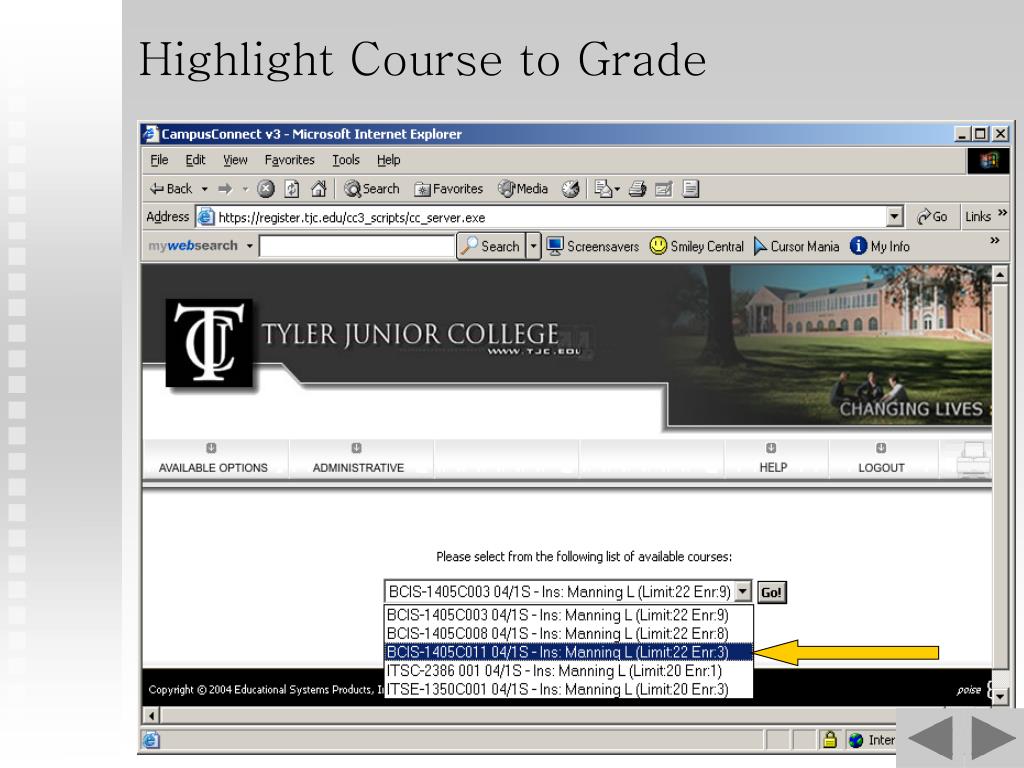The height and width of the screenshot is (768, 1024).
Task: Click the vertical scrollbar up arrow
Action: point(1000,274)
